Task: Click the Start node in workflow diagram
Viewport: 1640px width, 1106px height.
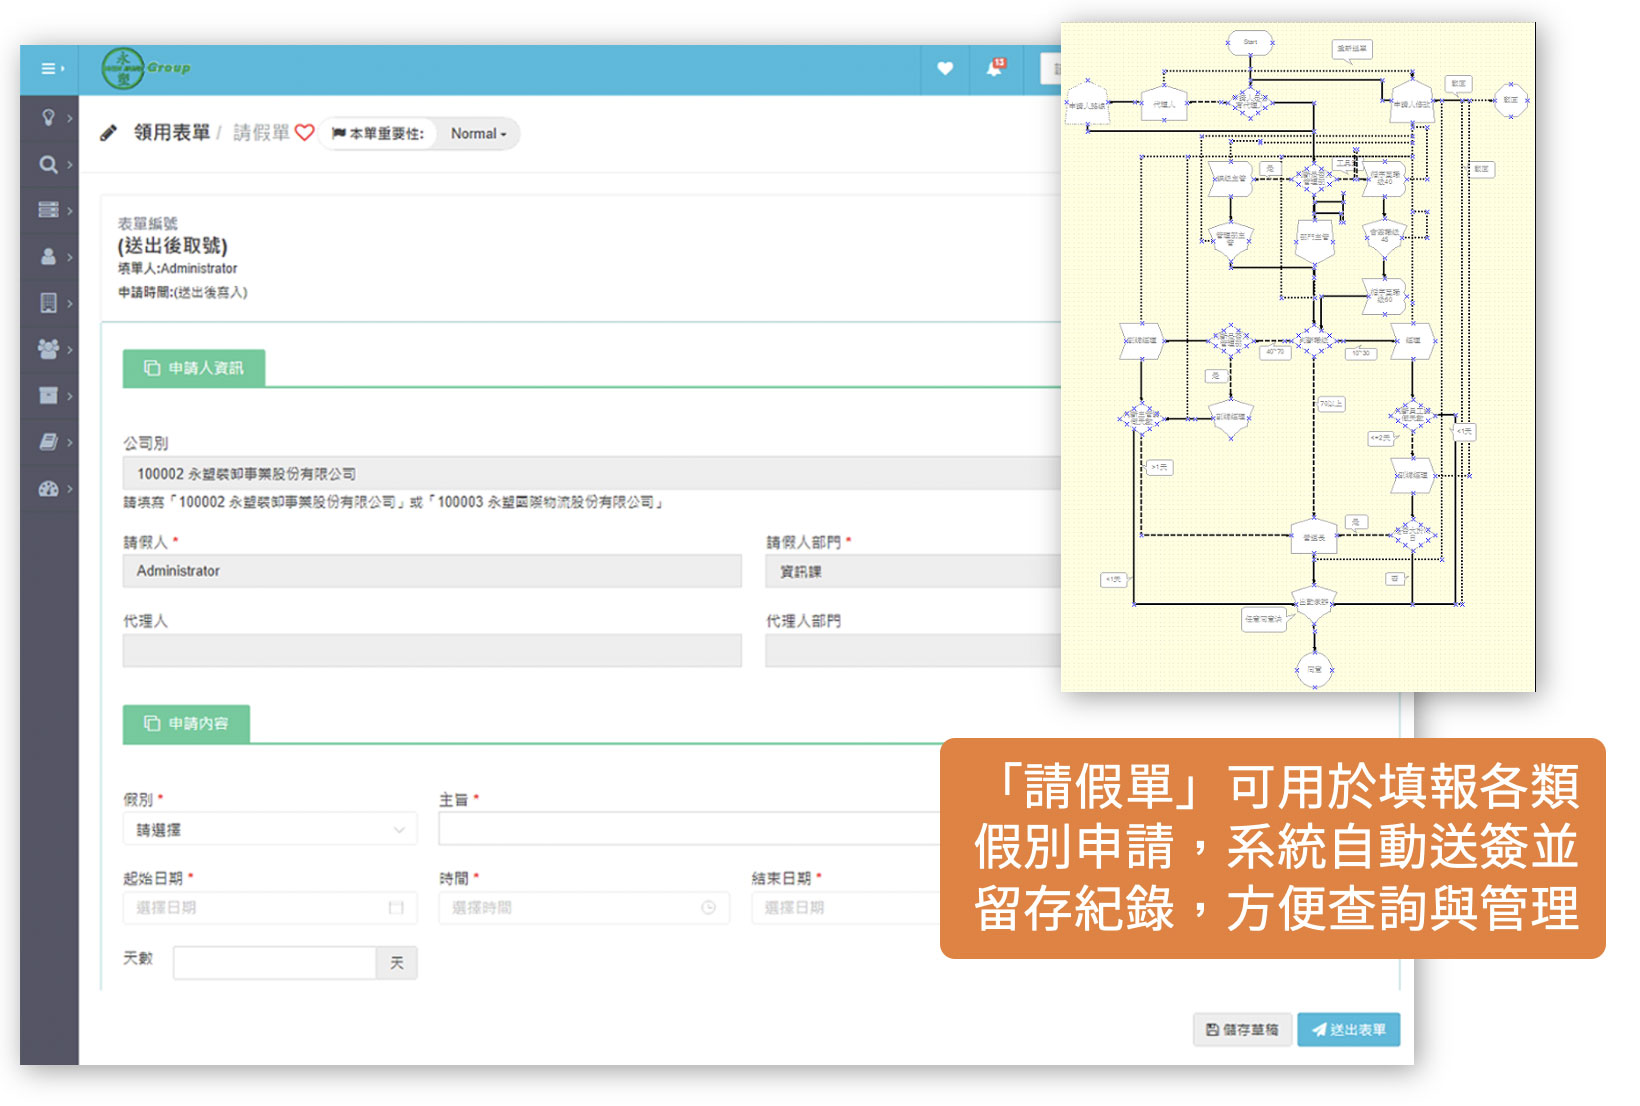Action: (x=1250, y=42)
